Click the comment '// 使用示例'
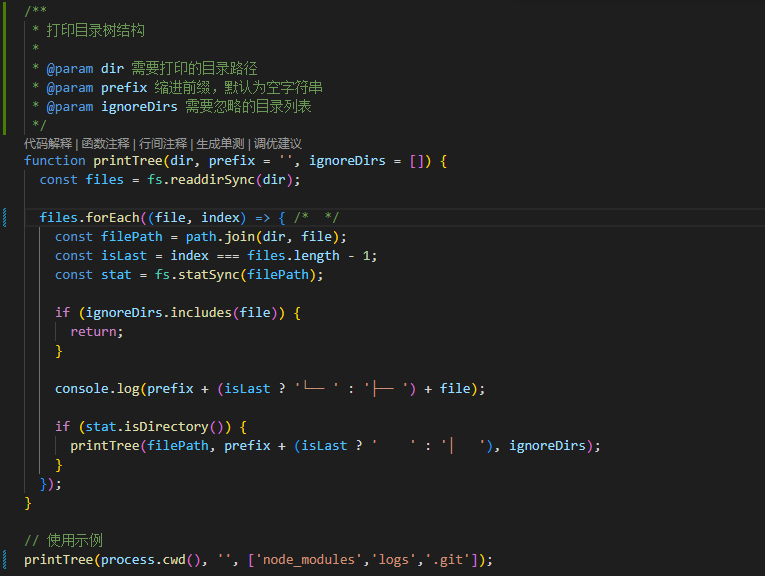The height and width of the screenshot is (576, 765). 63,540
